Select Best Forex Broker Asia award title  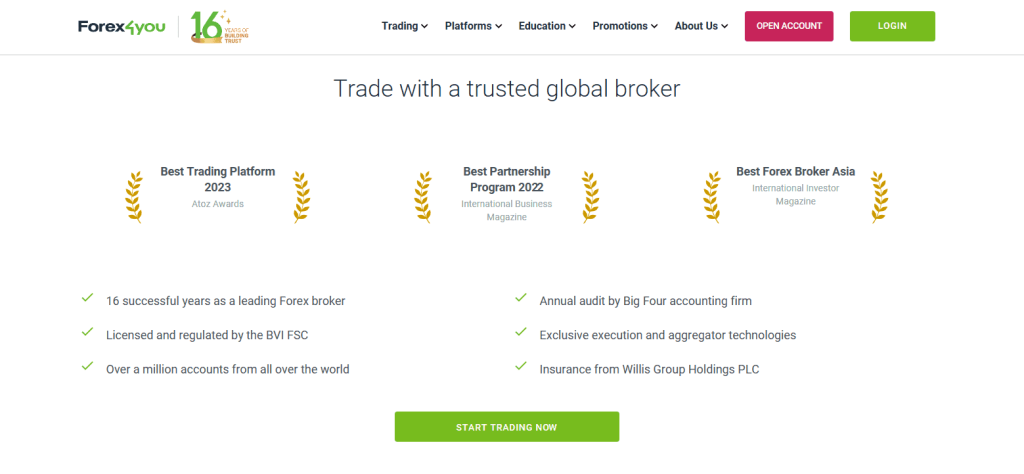tap(795, 172)
